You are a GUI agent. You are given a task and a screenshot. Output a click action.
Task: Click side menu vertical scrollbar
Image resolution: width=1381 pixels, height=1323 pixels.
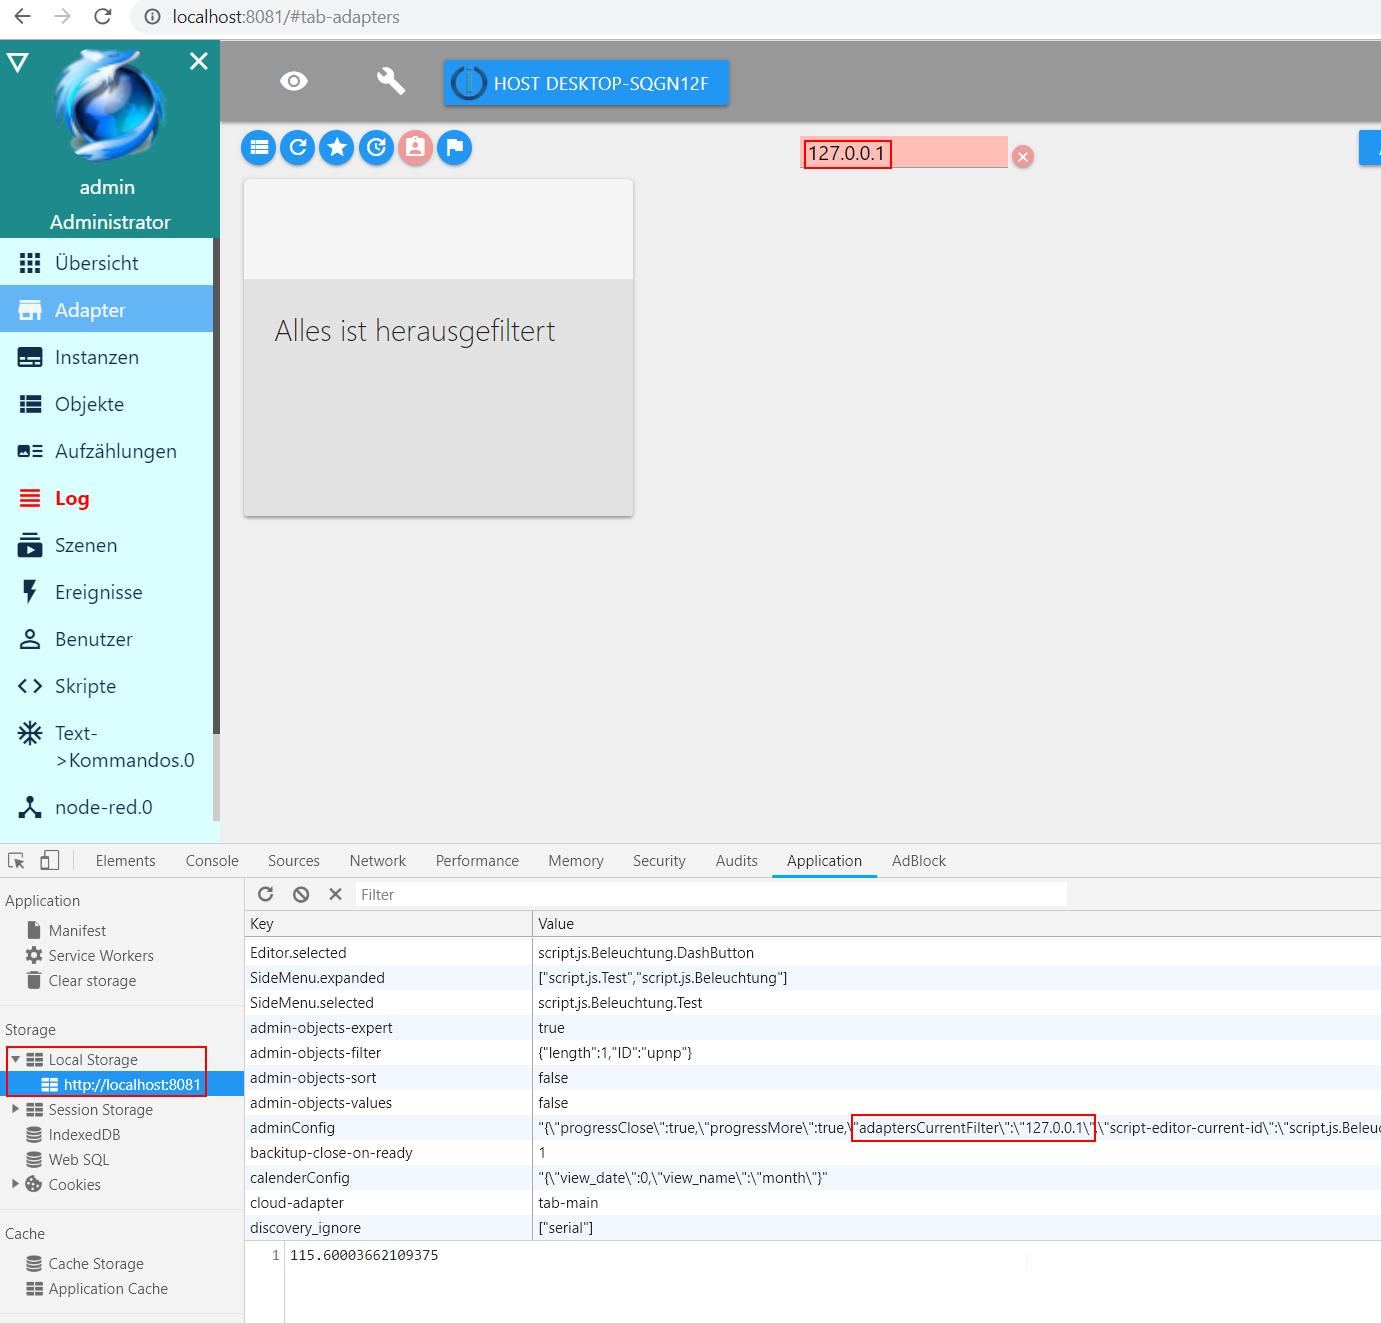coord(216,486)
